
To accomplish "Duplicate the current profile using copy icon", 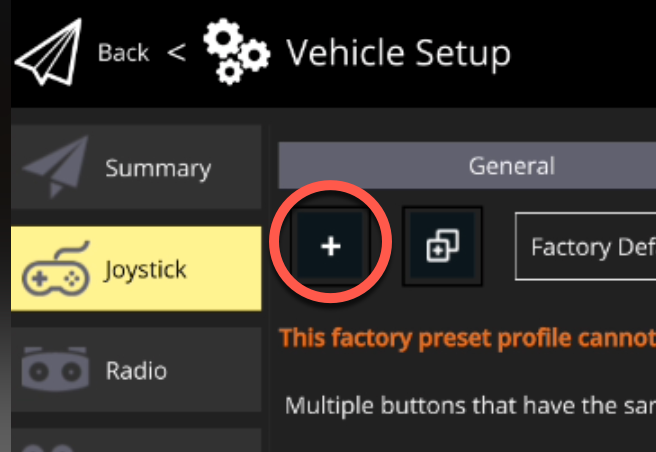I will click(x=441, y=245).
